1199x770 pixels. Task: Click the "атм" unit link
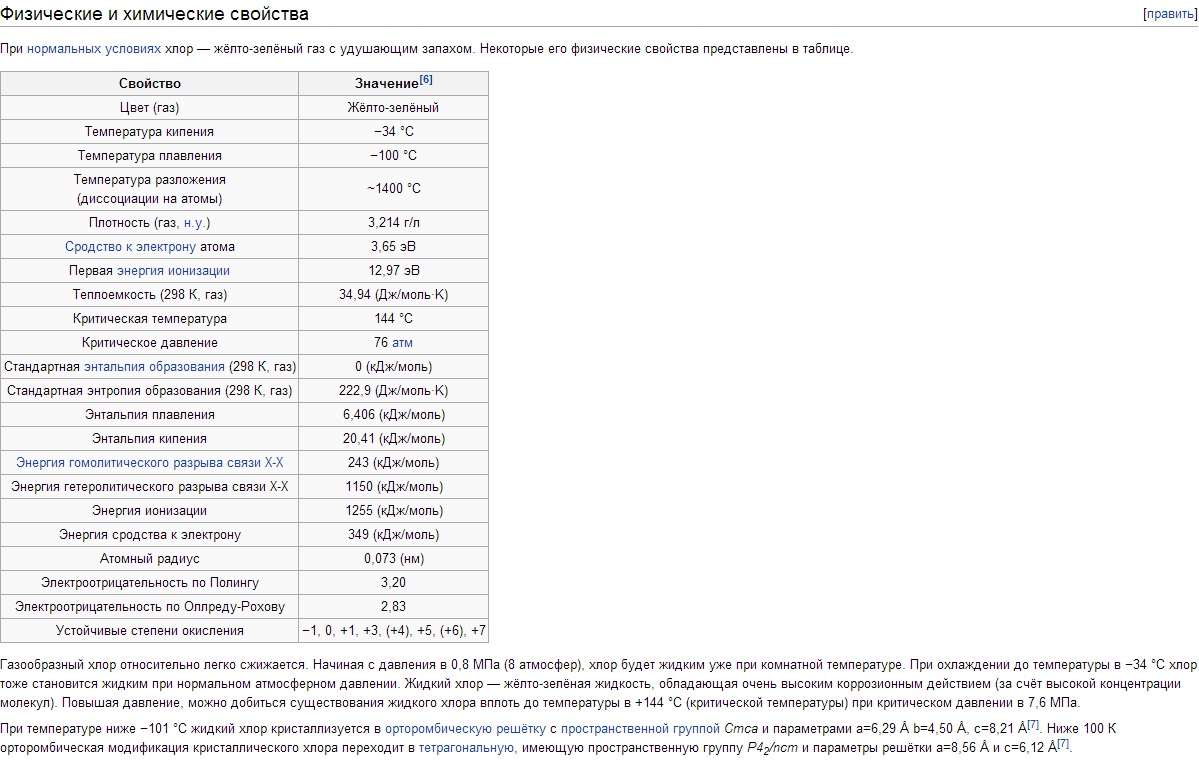coord(402,343)
